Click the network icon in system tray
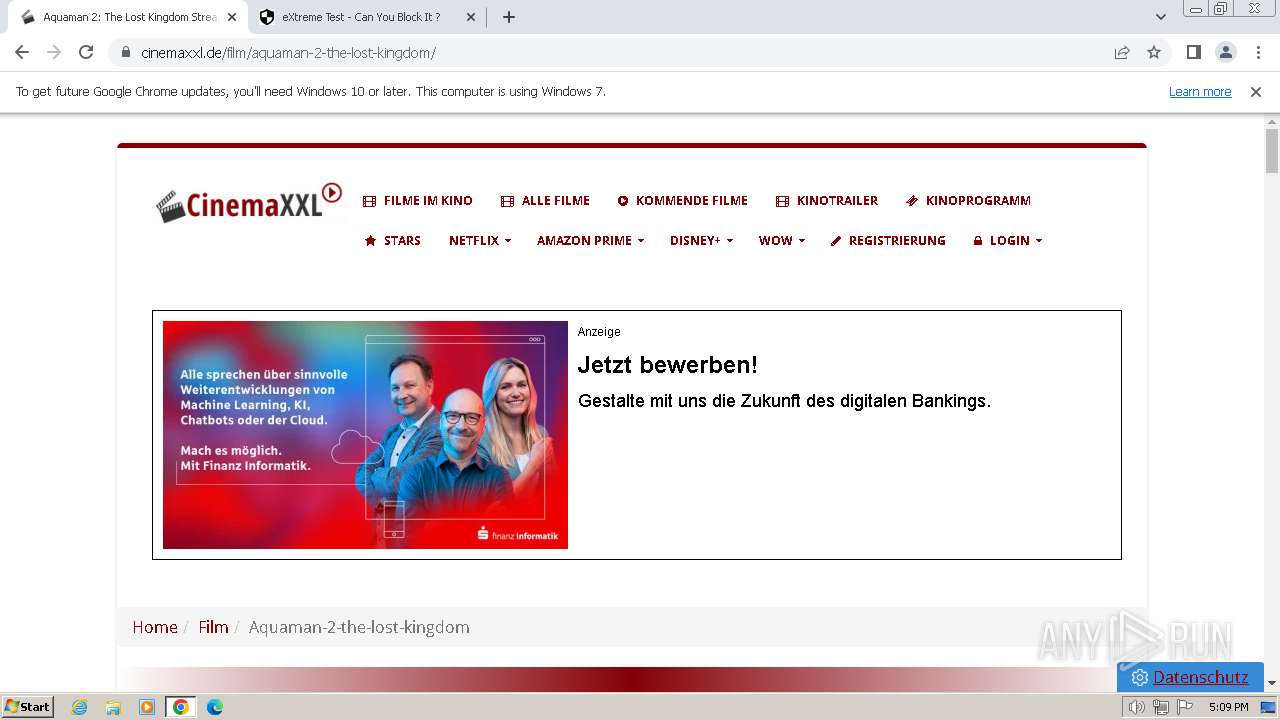 tap(1161, 707)
